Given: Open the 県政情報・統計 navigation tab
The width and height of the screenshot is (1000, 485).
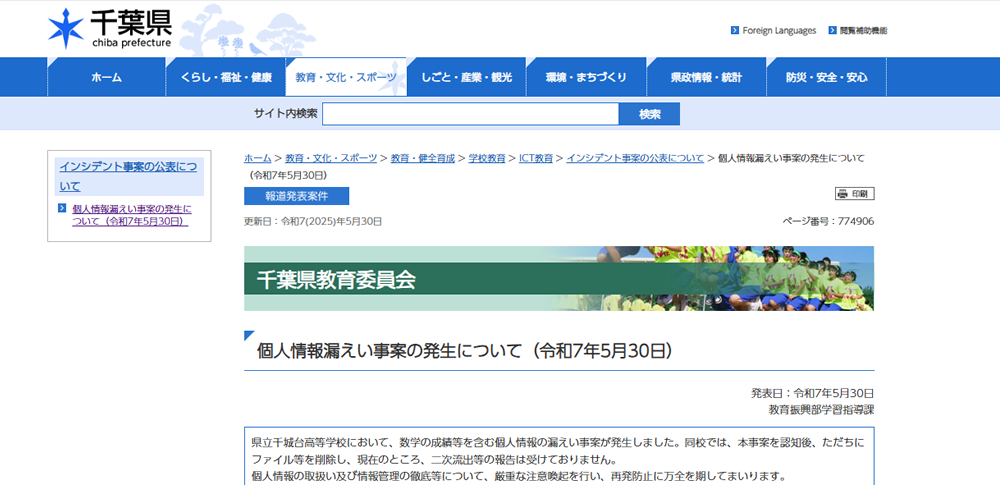Looking at the screenshot, I should (x=706, y=77).
